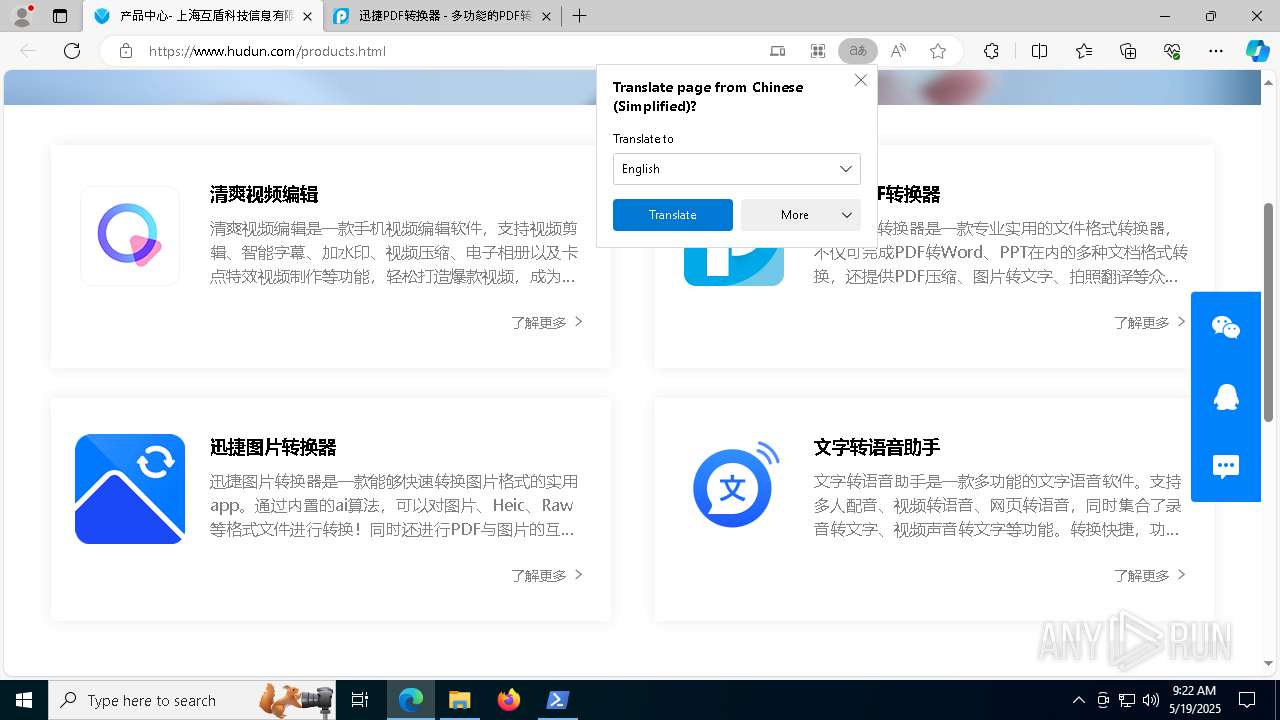
Task: Click the blue Translate button
Action: click(x=673, y=215)
